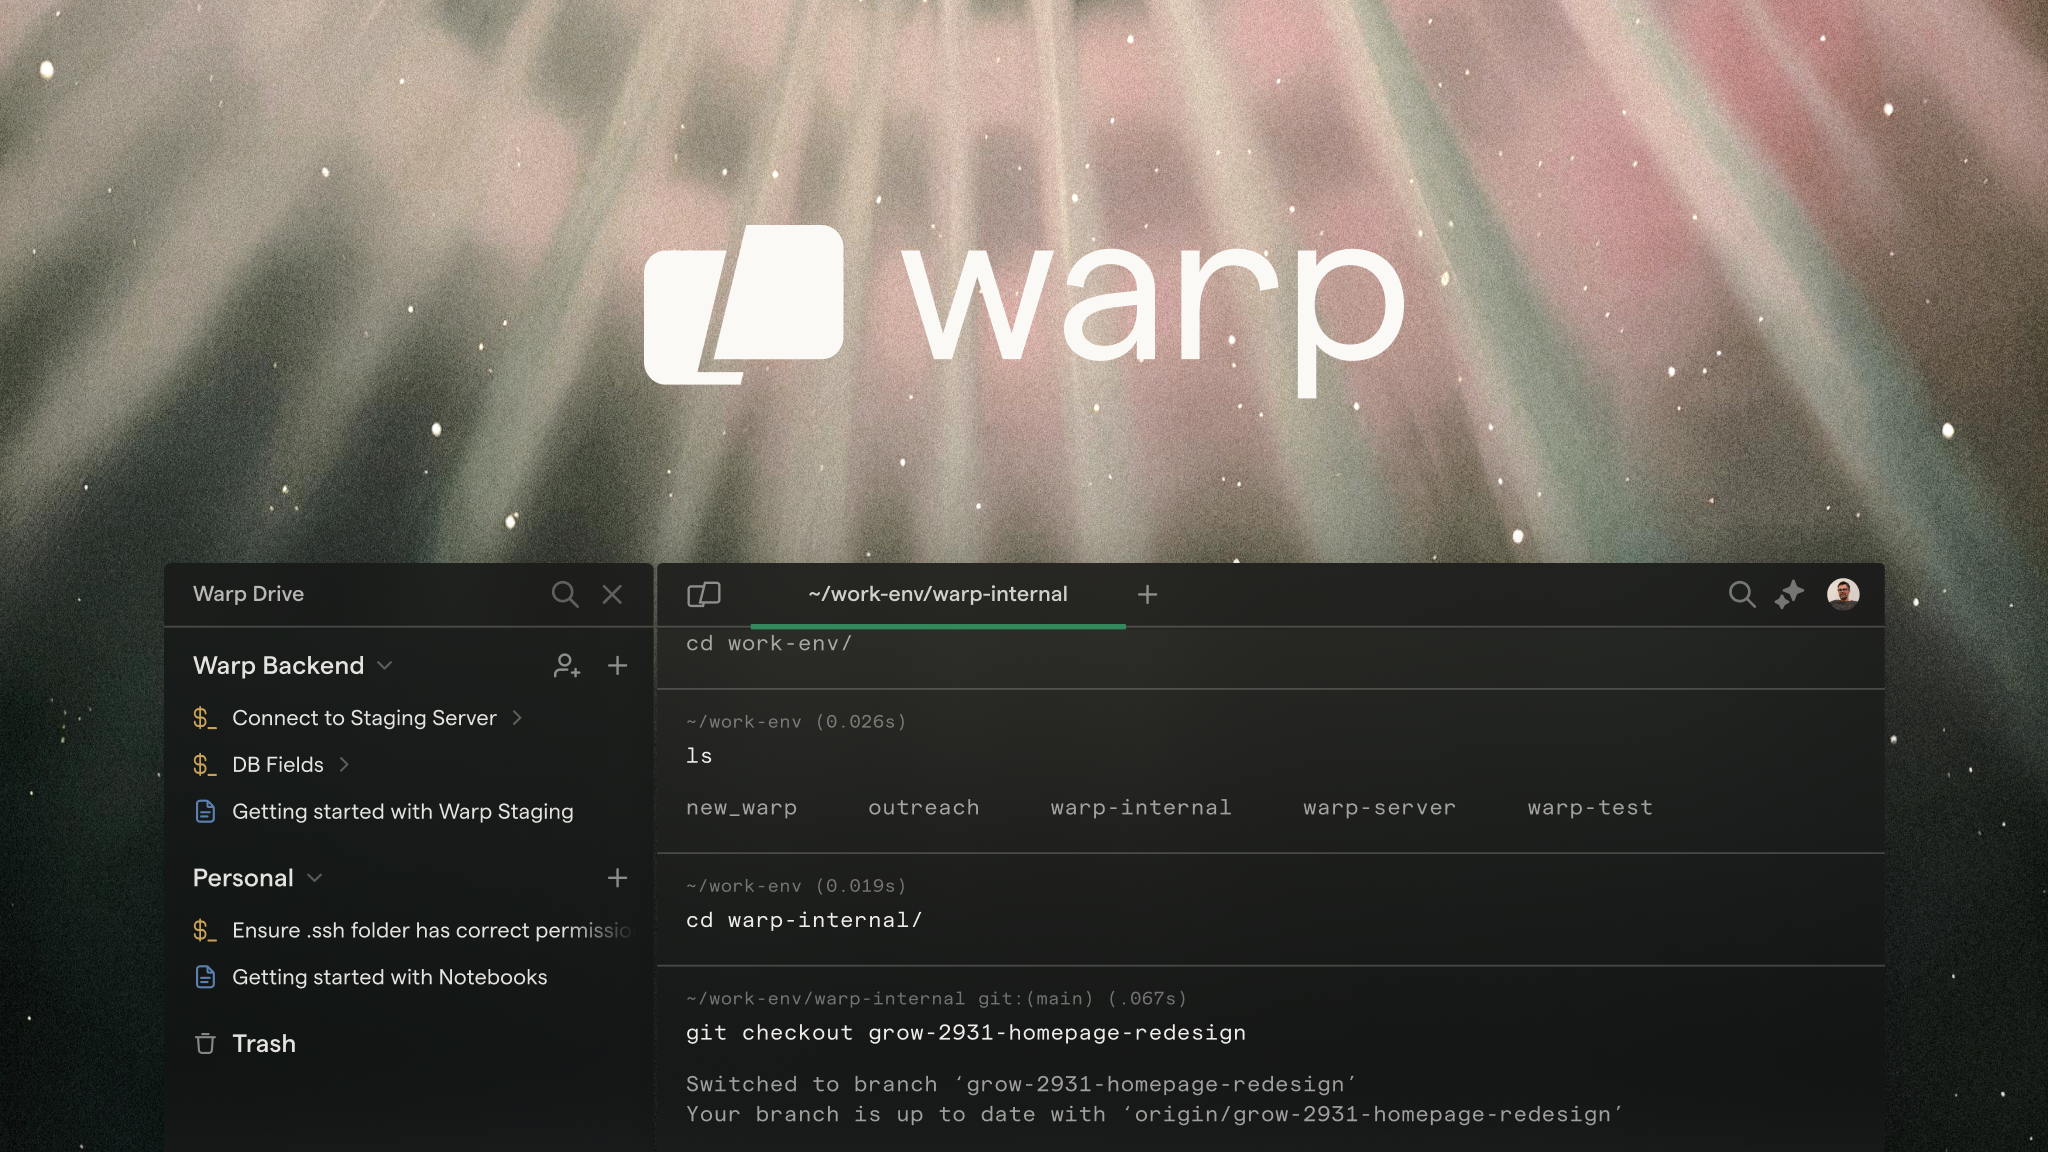Image resolution: width=2048 pixels, height=1152 pixels.
Task: Click the green progress bar under the tab
Action: point(938,625)
